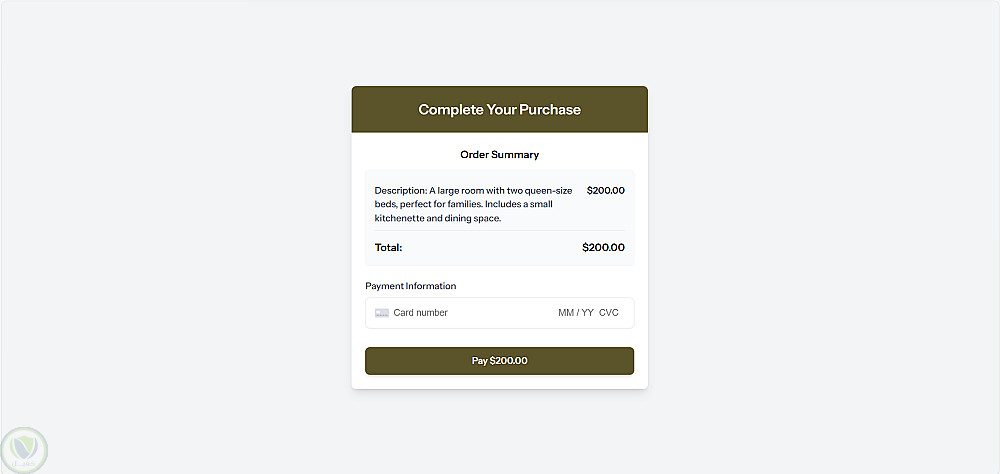Image resolution: width=1000 pixels, height=474 pixels.
Task: Click the credit card icon in payment field
Action: pos(381,313)
